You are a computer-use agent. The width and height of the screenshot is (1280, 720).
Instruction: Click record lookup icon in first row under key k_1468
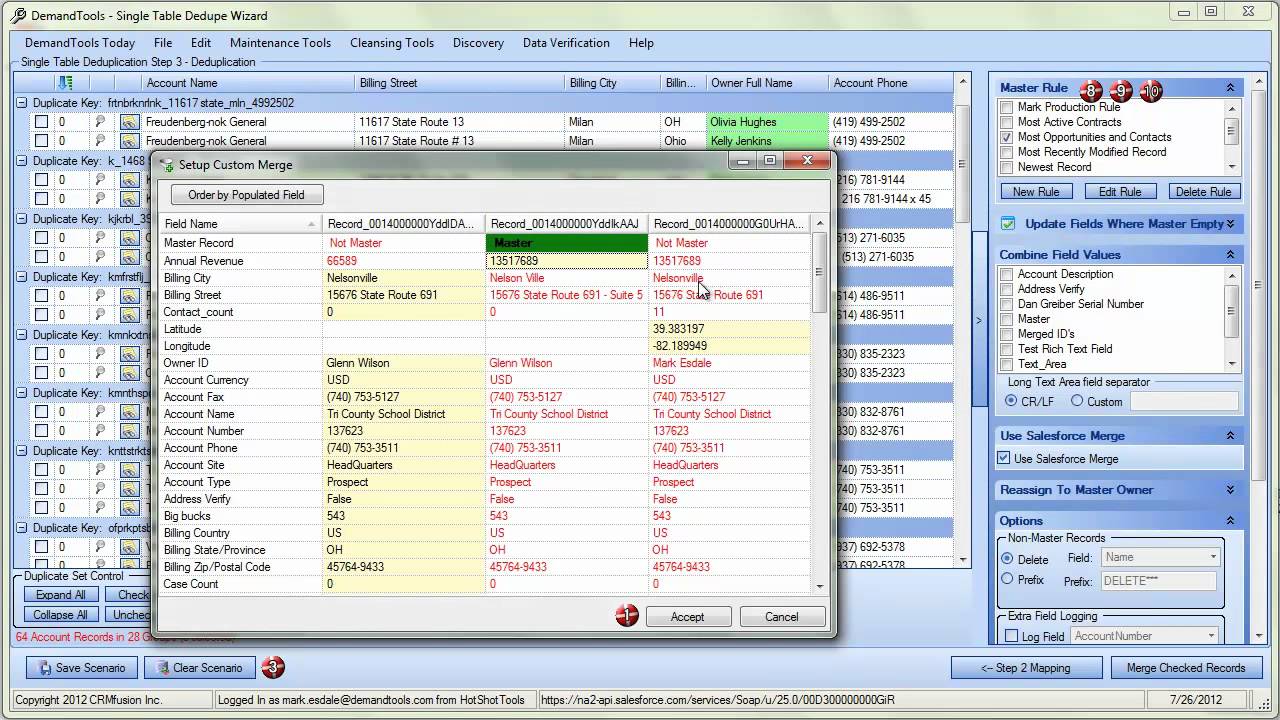129,180
